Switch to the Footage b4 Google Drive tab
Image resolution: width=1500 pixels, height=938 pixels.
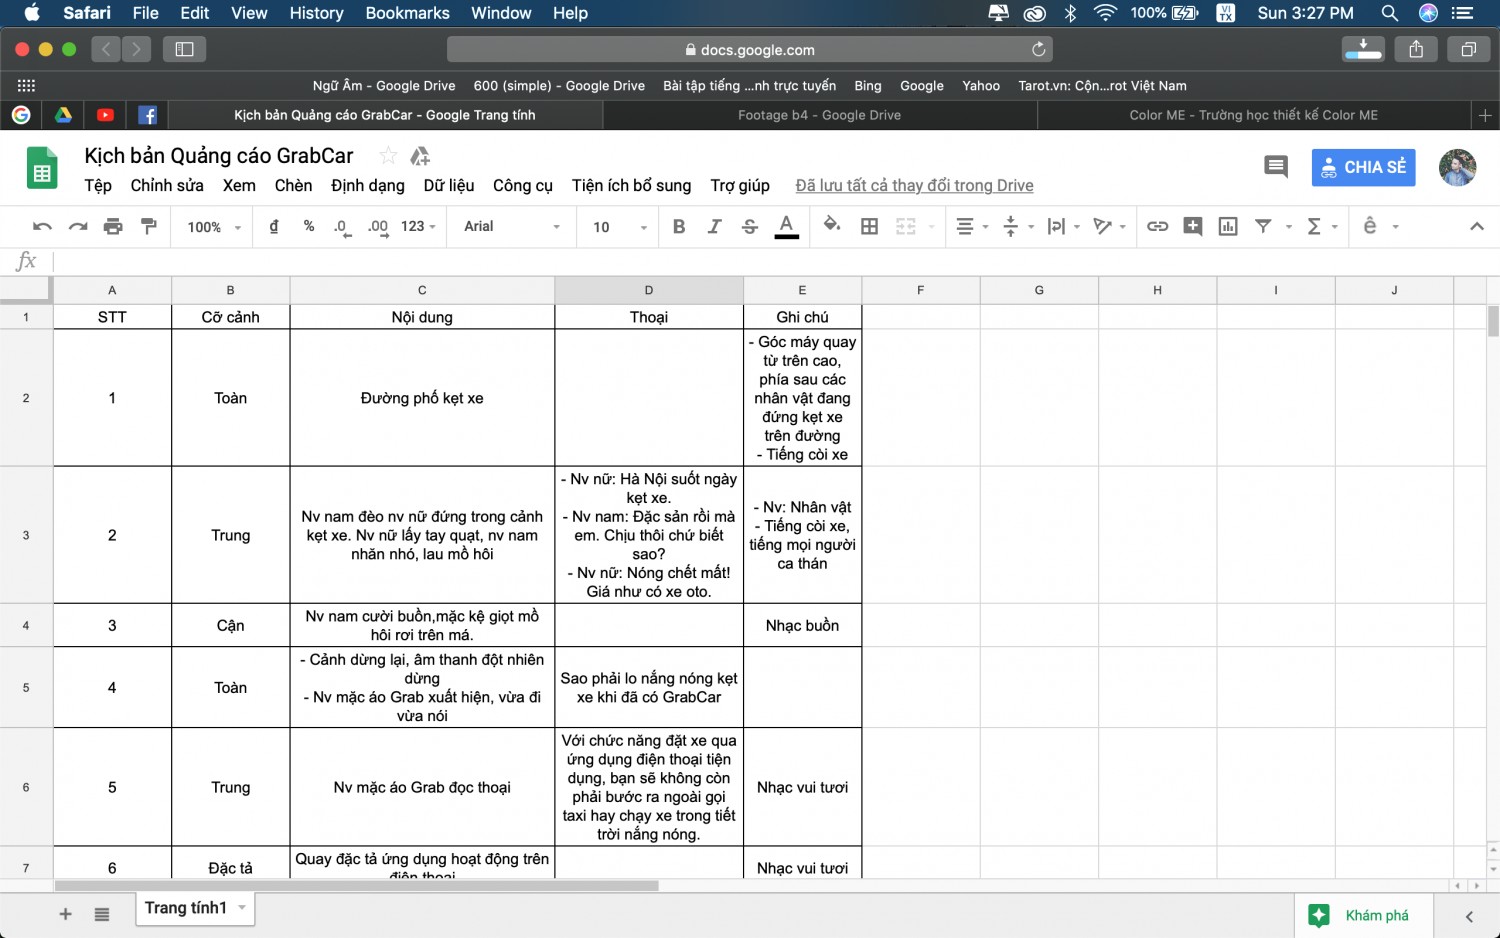(x=819, y=115)
